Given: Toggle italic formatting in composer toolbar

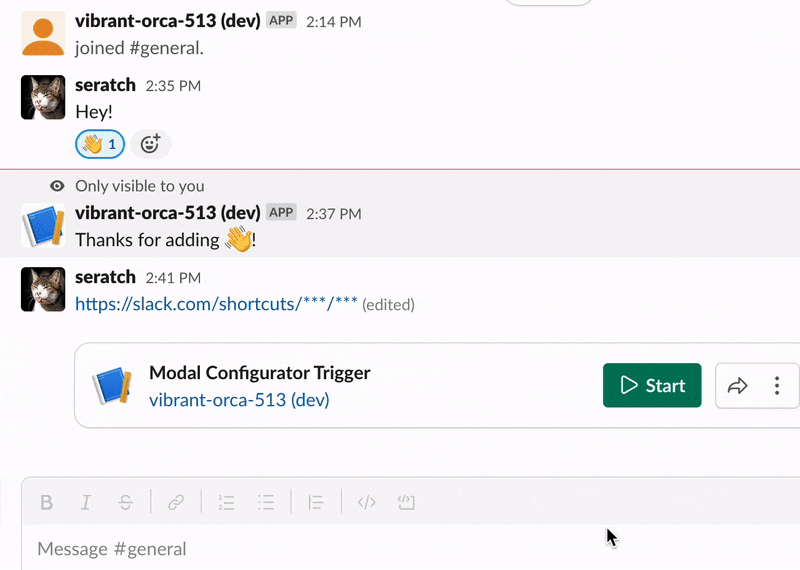Looking at the screenshot, I should click(86, 503).
